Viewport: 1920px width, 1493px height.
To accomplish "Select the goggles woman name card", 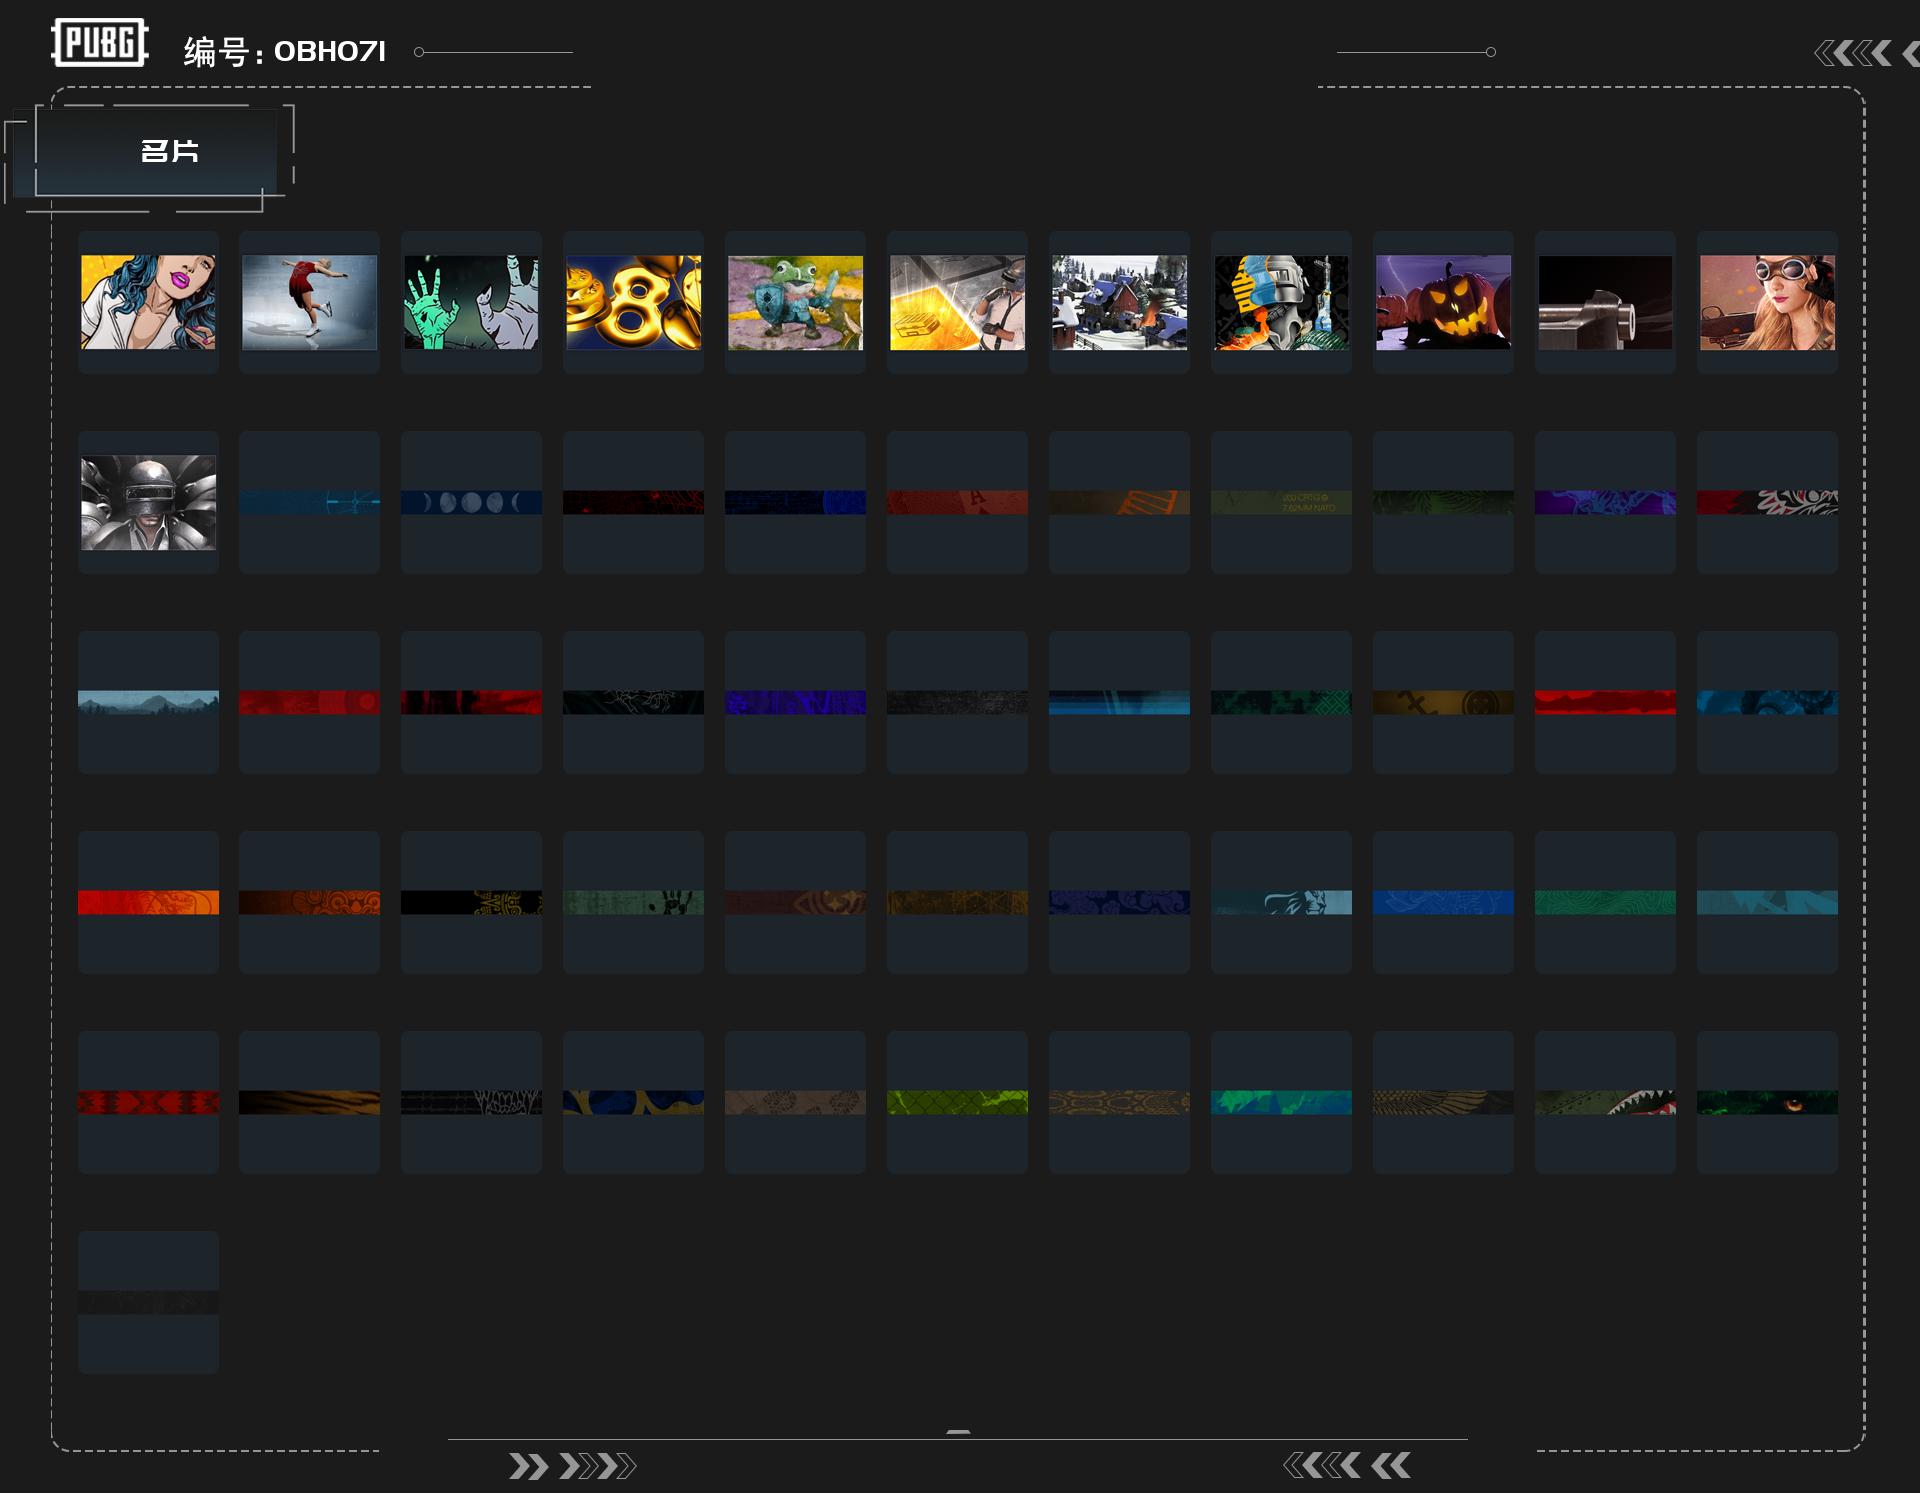I will pyautogui.click(x=1767, y=302).
